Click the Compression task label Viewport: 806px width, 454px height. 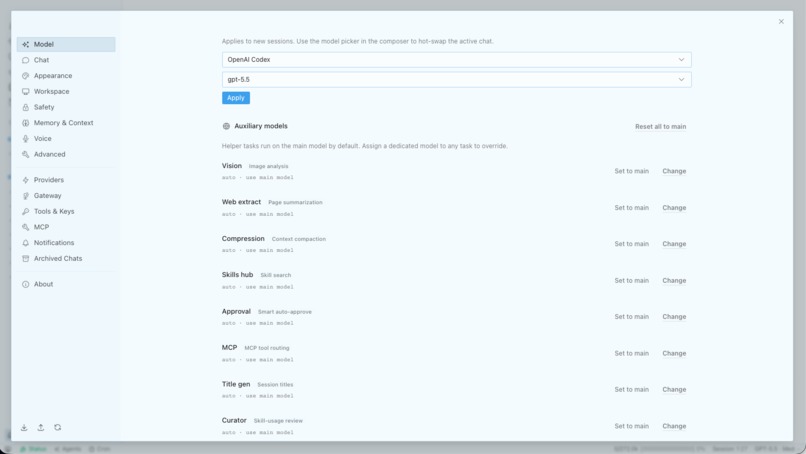(243, 239)
